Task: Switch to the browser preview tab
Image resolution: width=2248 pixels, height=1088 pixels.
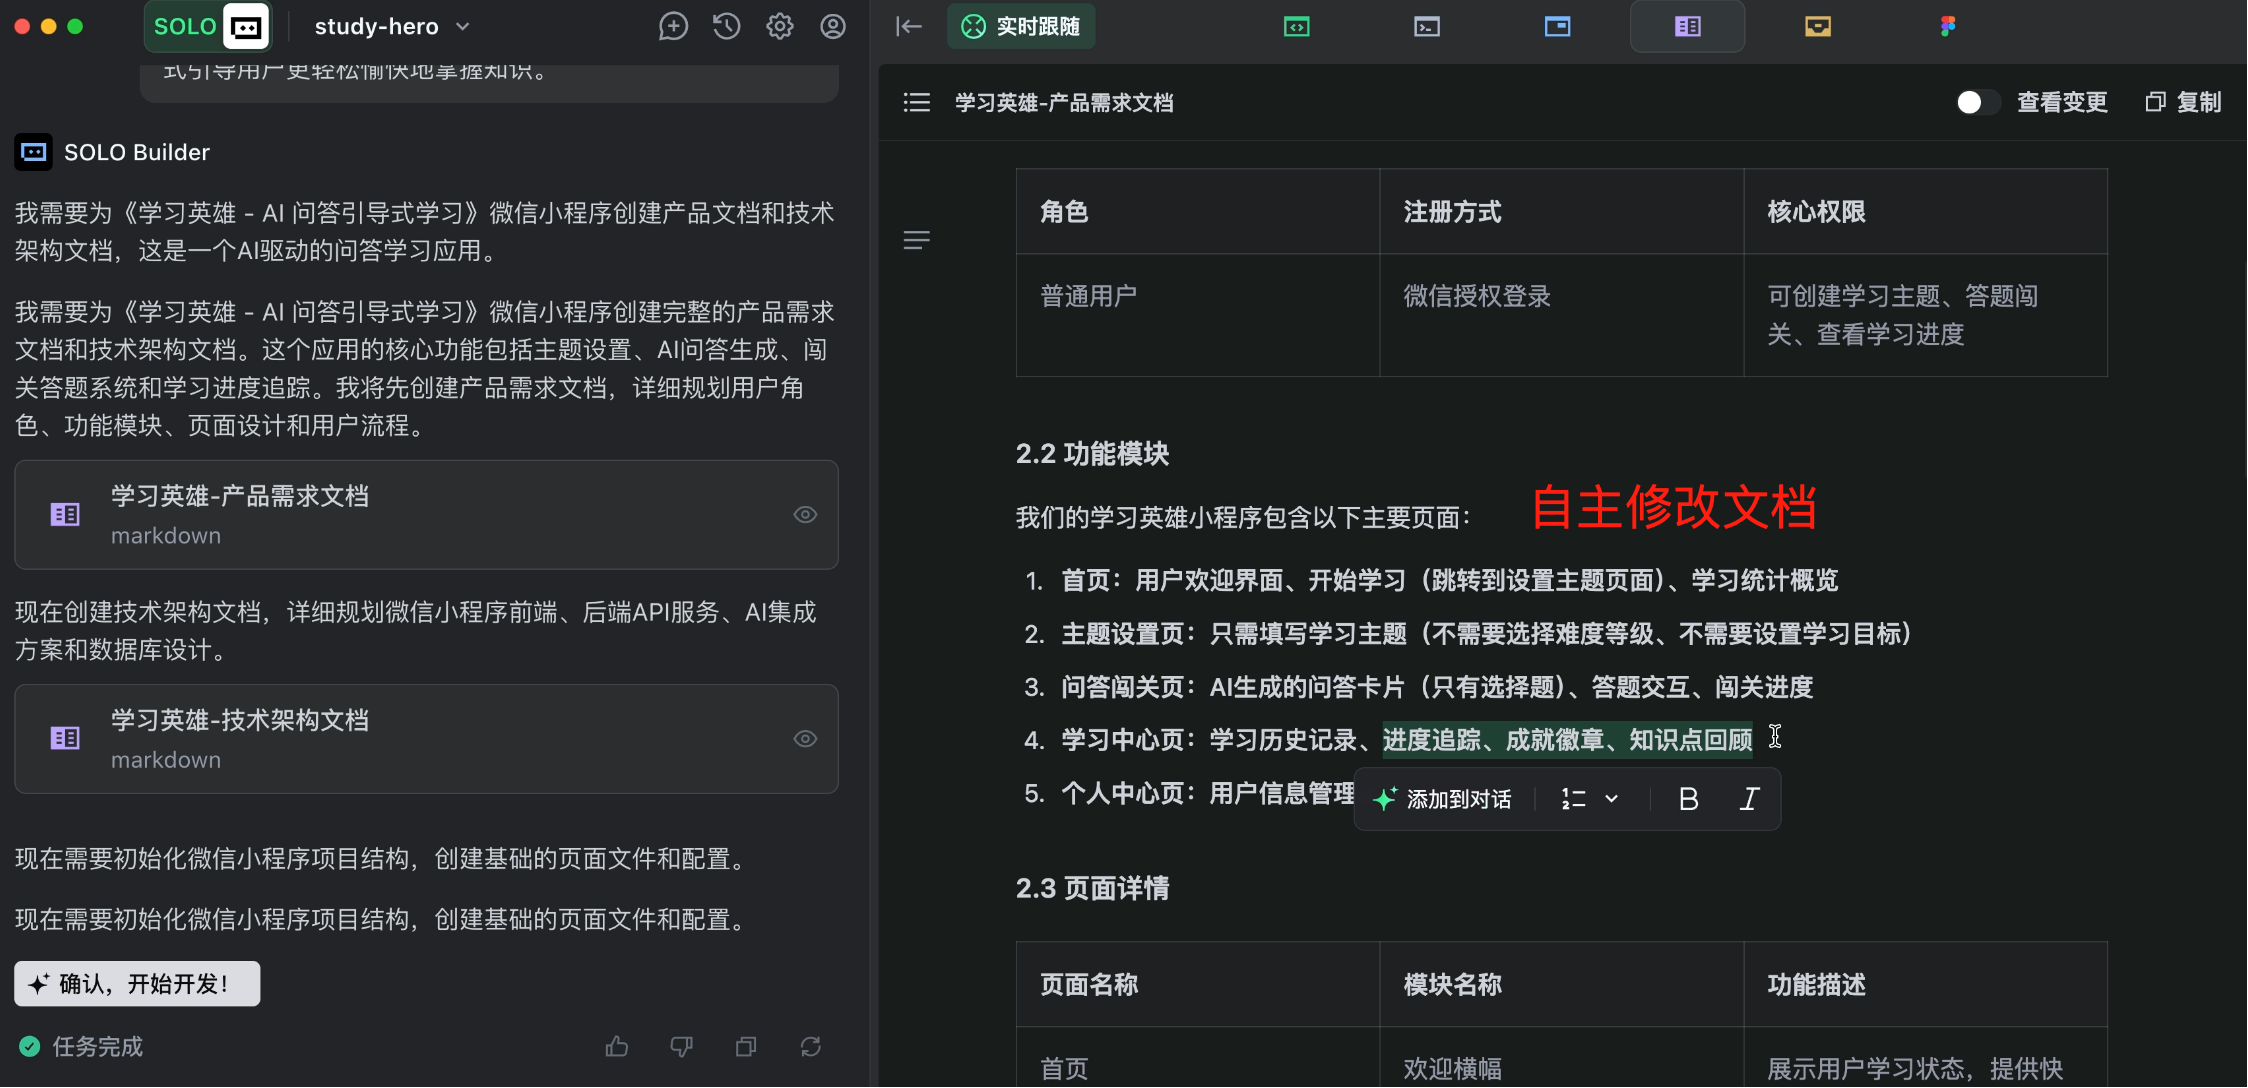Action: click(x=1557, y=27)
